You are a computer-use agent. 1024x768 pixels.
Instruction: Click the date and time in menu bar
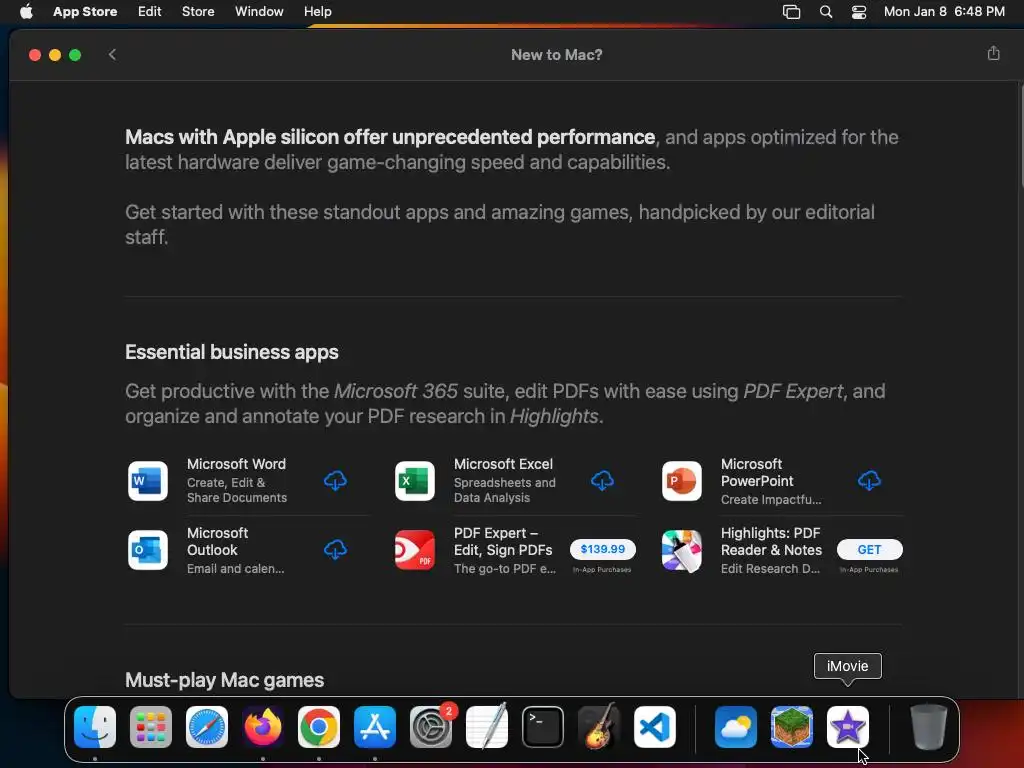tap(944, 11)
